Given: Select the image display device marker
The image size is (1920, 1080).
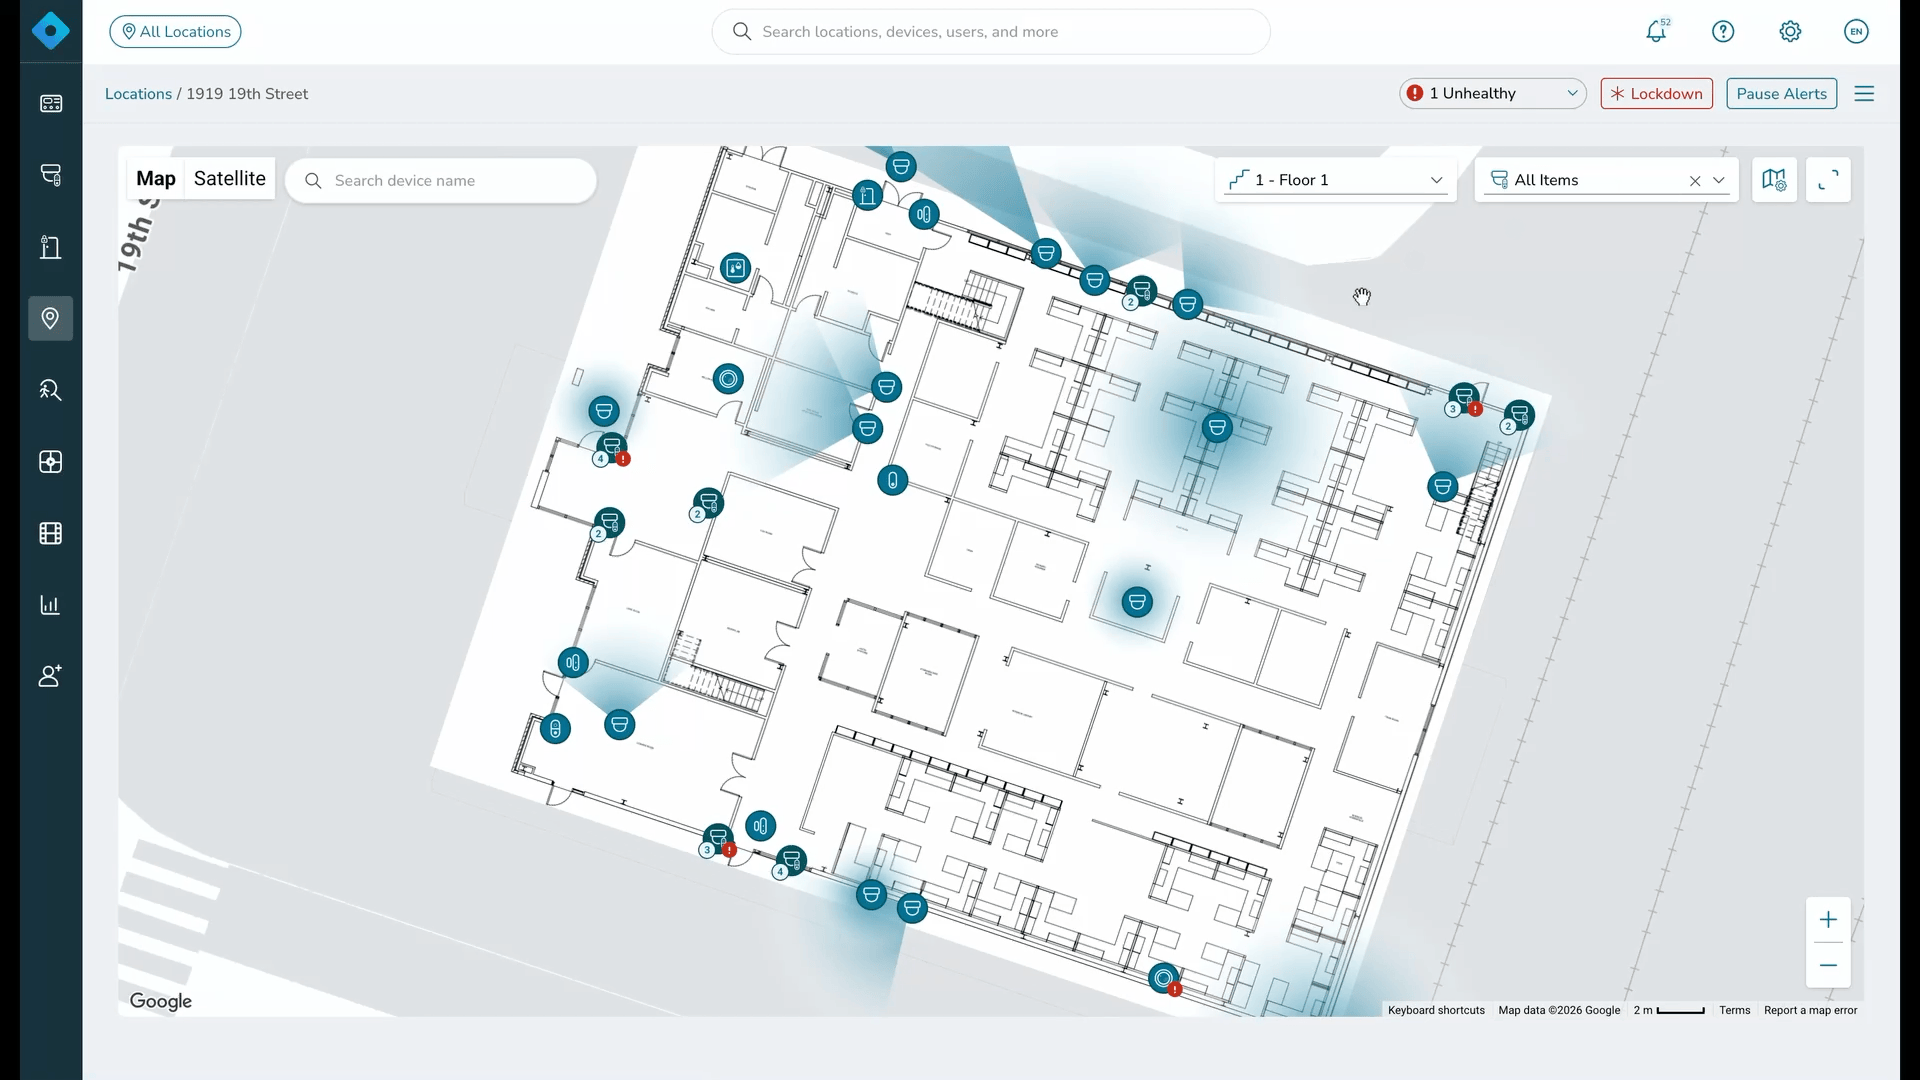Looking at the screenshot, I should pyautogui.click(x=736, y=268).
